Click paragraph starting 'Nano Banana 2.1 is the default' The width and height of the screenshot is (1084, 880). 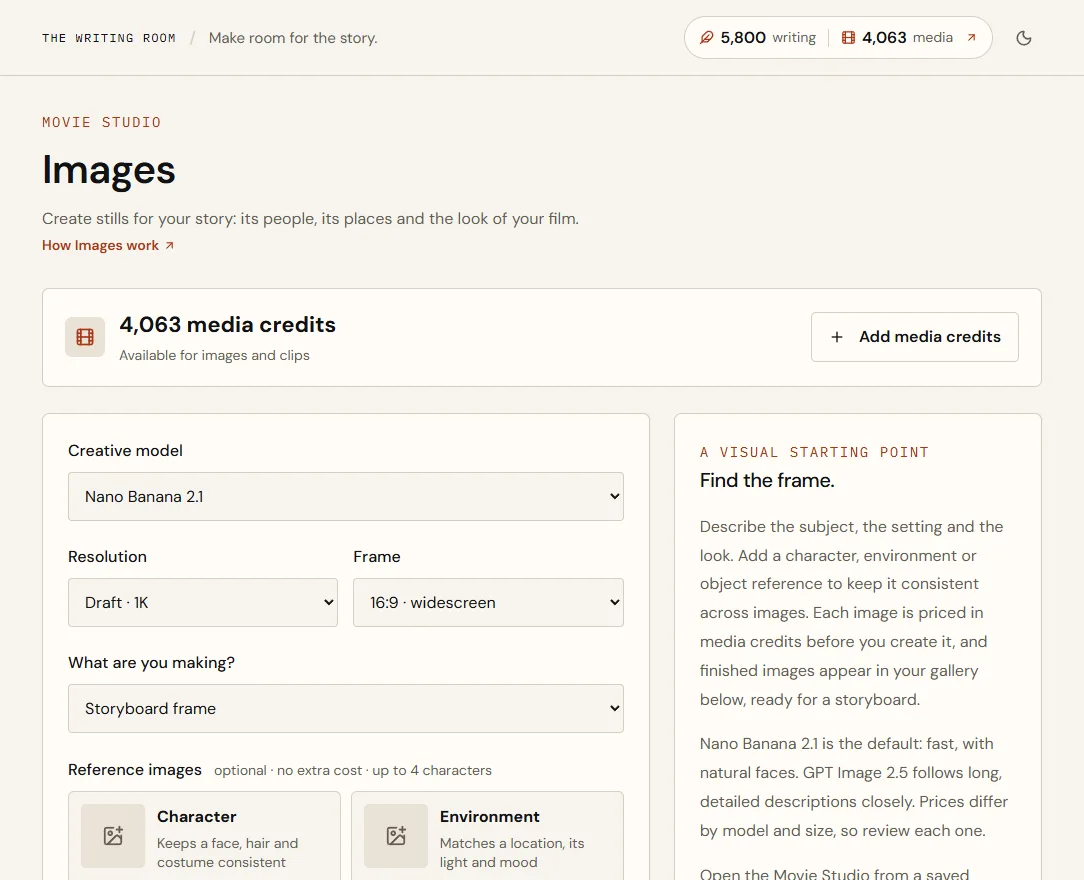(x=854, y=787)
